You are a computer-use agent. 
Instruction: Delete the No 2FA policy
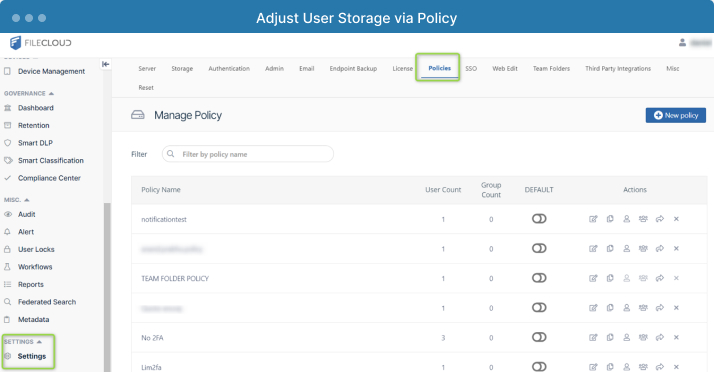676,337
